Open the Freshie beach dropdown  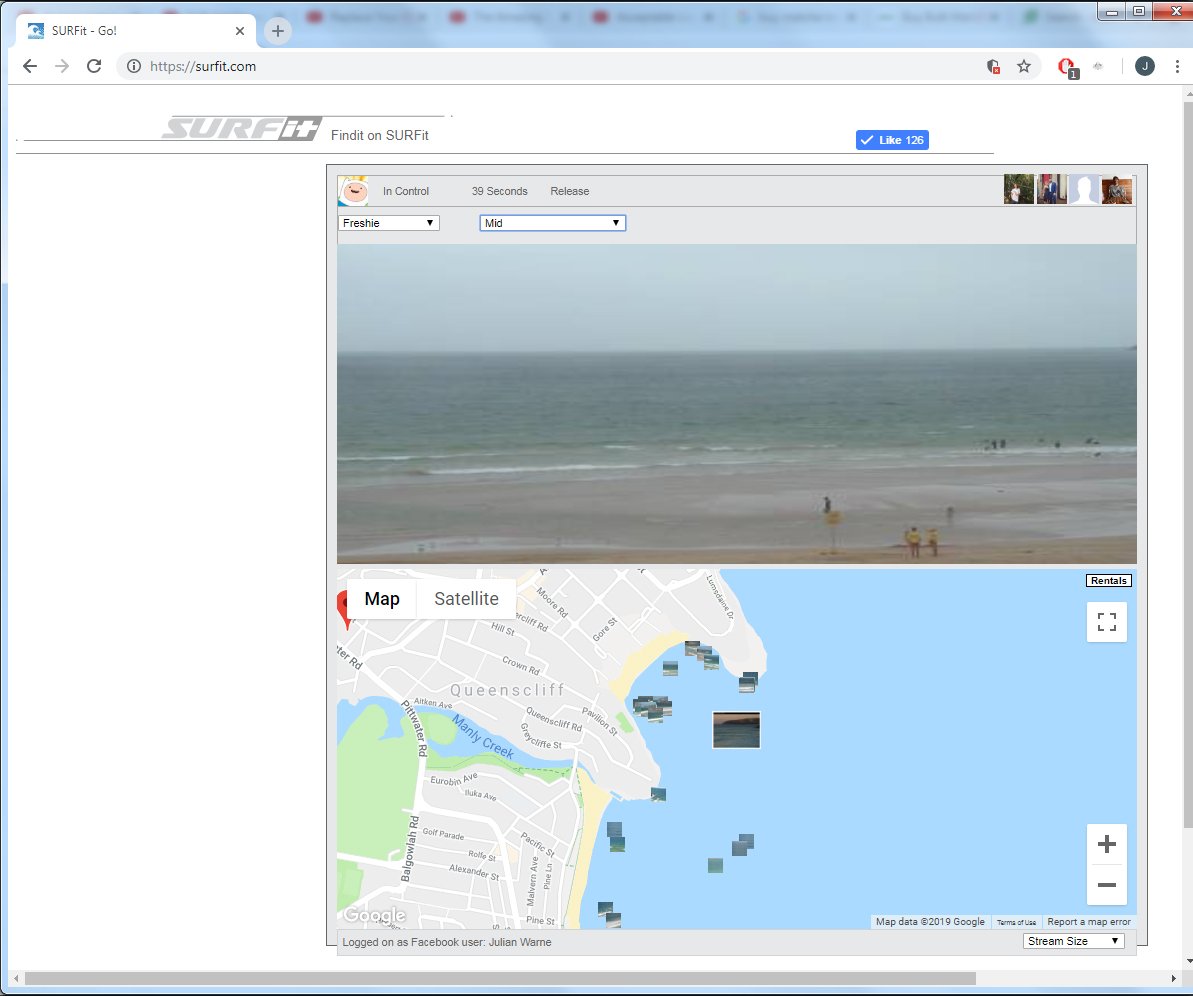pos(389,223)
